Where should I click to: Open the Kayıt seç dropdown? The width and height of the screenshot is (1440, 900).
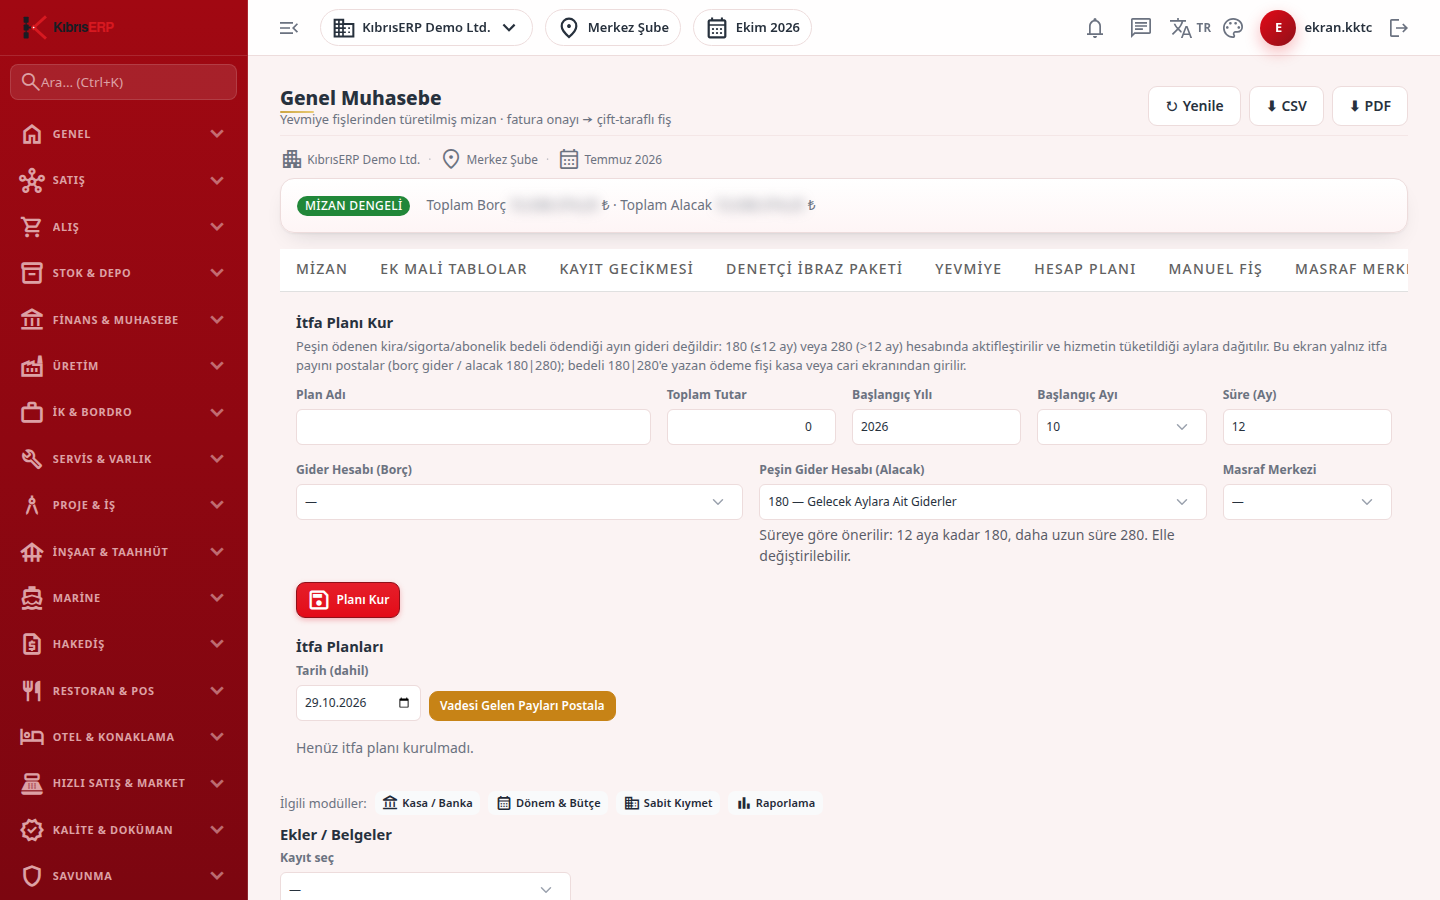[x=425, y=888]
